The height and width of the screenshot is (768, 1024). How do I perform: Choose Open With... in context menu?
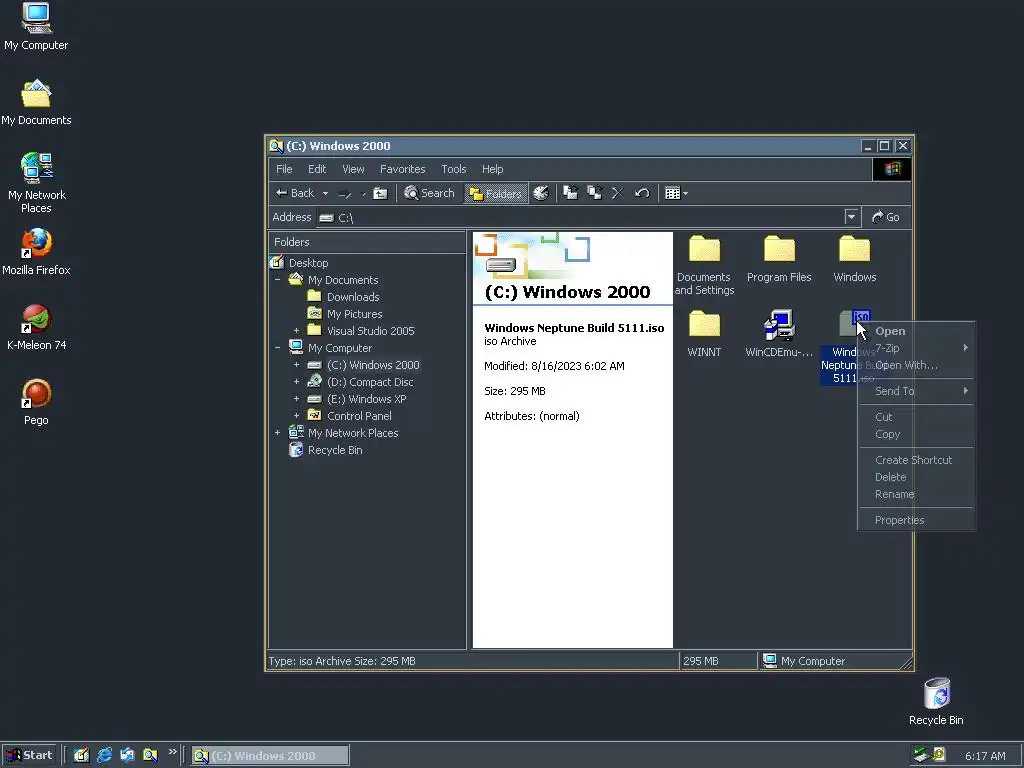pos(916,365)
